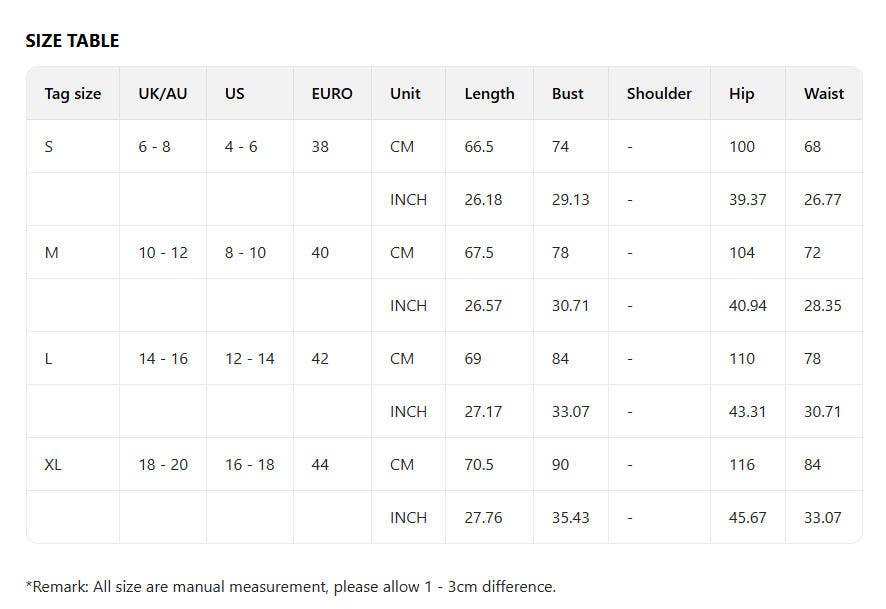
Task: Select the 45.67 hip inch value
Action: pyautogui.click(x=748, y=518)
